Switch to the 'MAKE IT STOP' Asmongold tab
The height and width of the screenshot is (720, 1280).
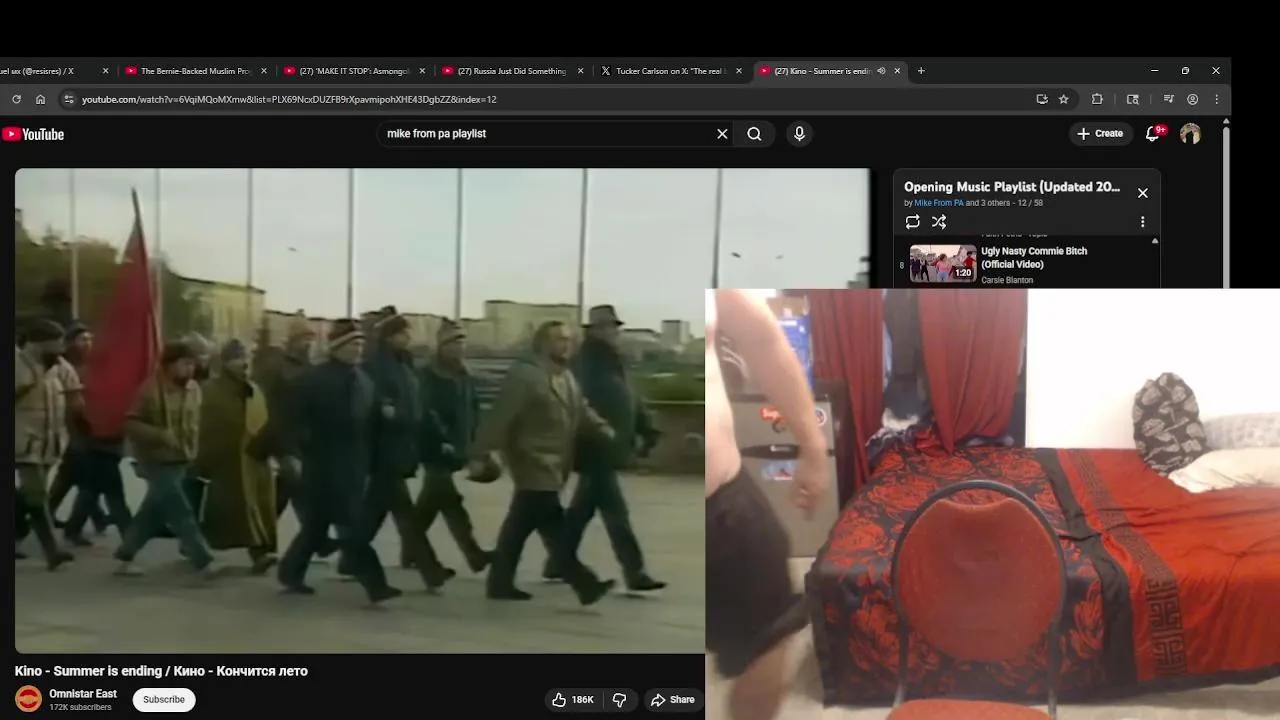[x=355, y=71]
